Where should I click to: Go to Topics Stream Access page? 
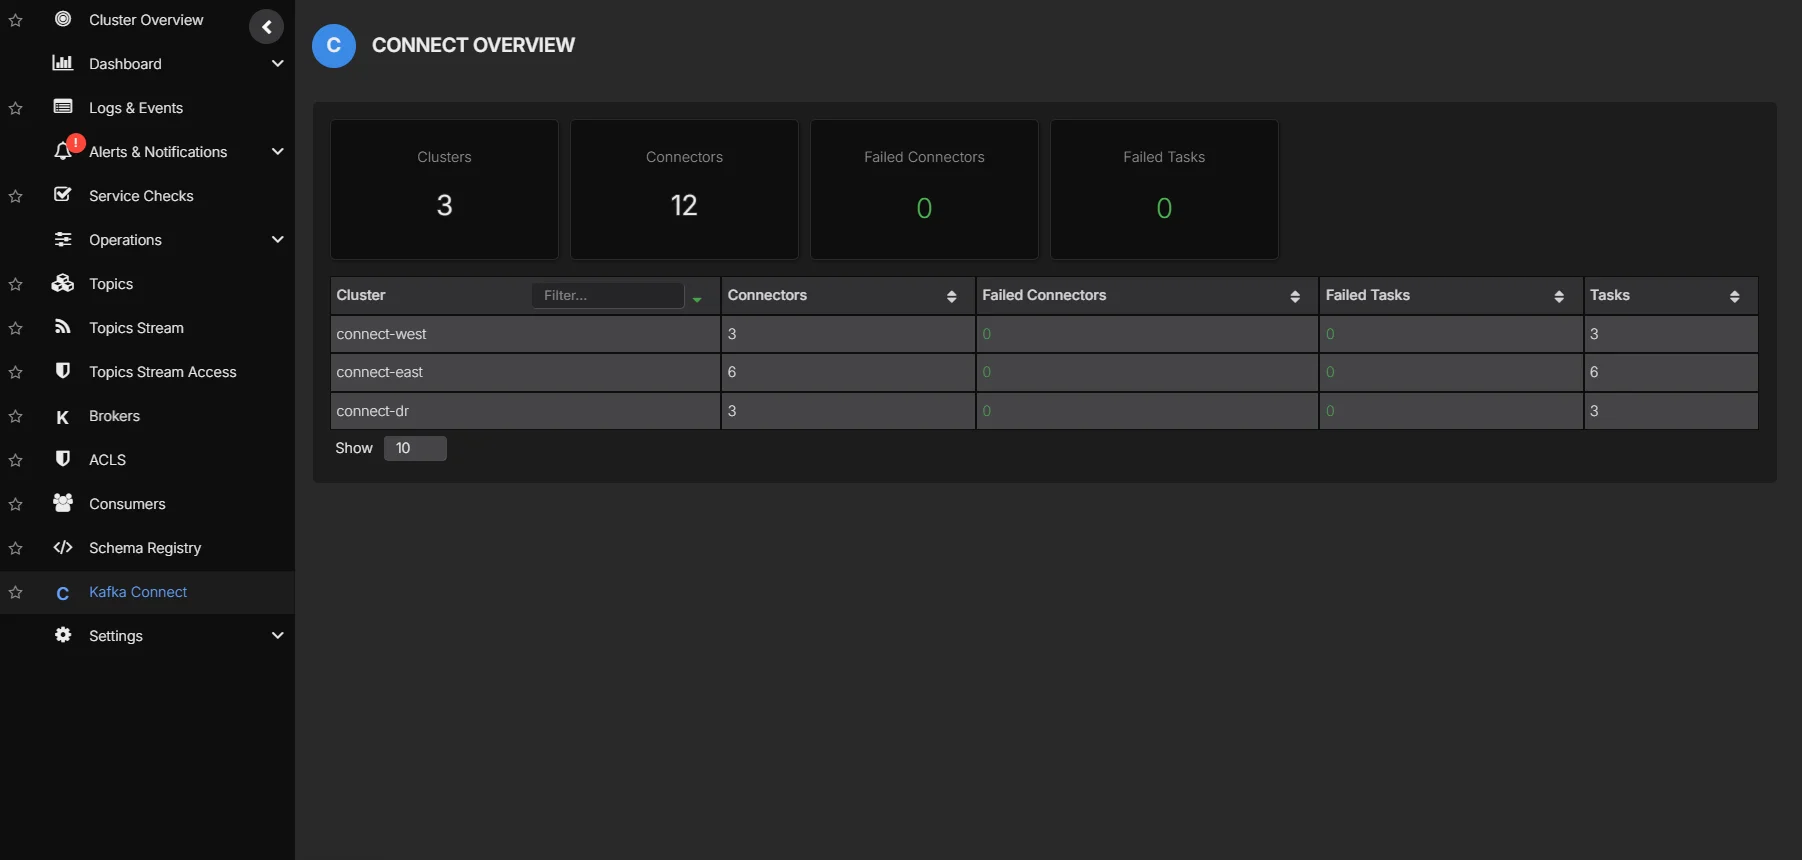tap(162, 372)
